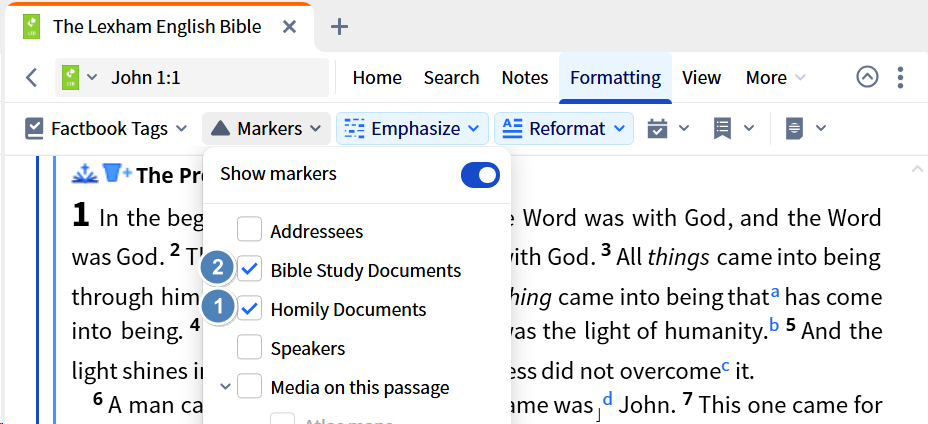Open a new tab with the plus button
The height and width of the screenshot is (424, 928).
(339, 27)
